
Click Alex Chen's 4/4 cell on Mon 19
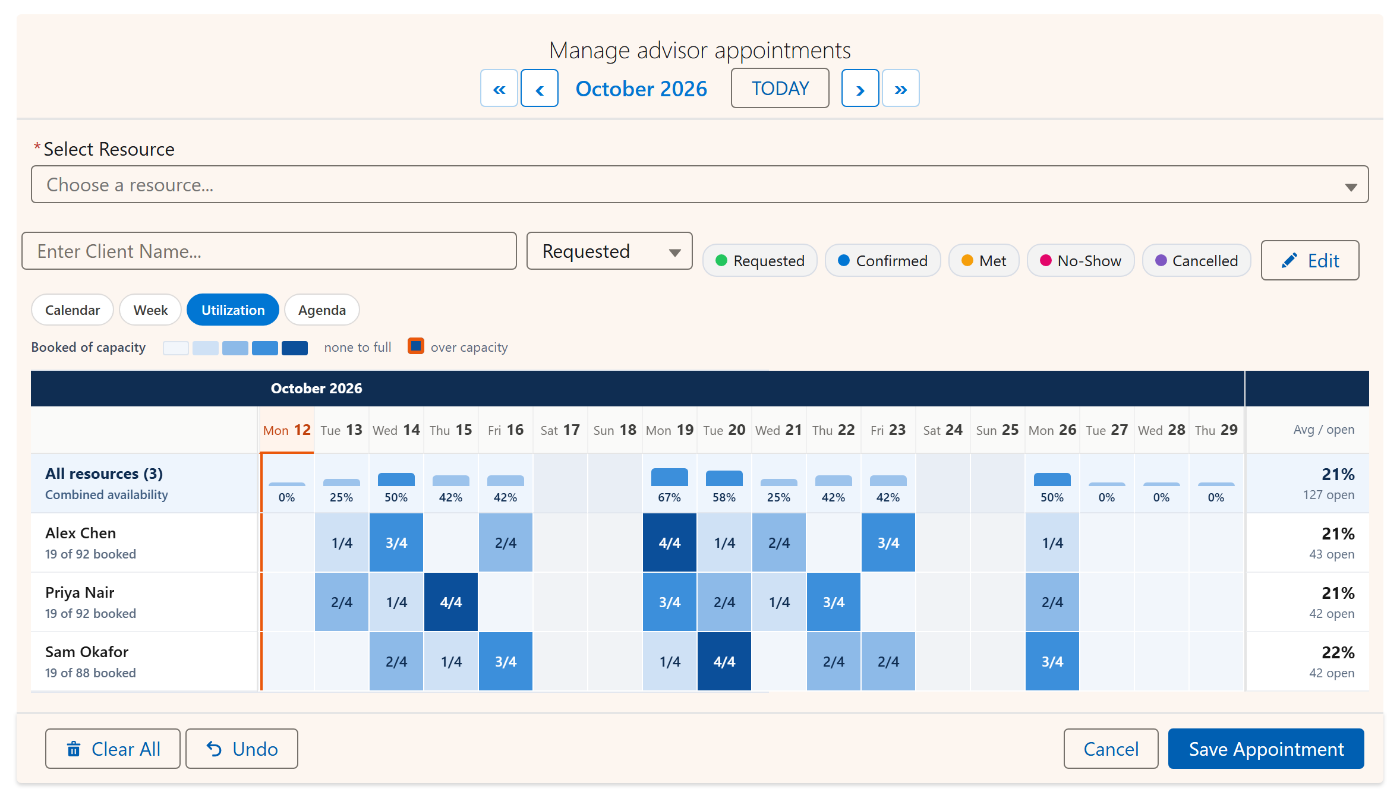tap(670, 543)
